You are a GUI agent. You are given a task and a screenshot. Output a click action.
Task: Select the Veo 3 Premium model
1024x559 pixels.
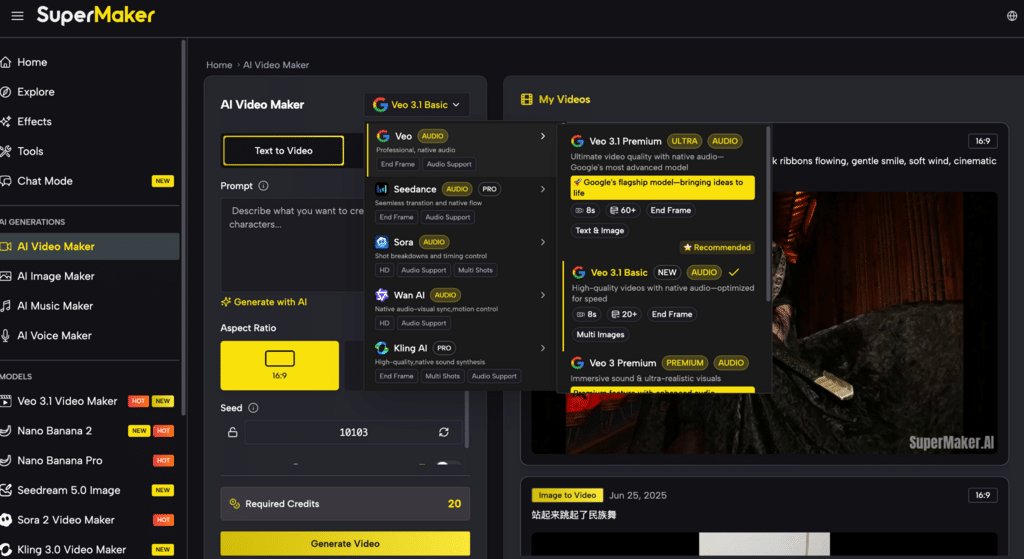(622, 363)
